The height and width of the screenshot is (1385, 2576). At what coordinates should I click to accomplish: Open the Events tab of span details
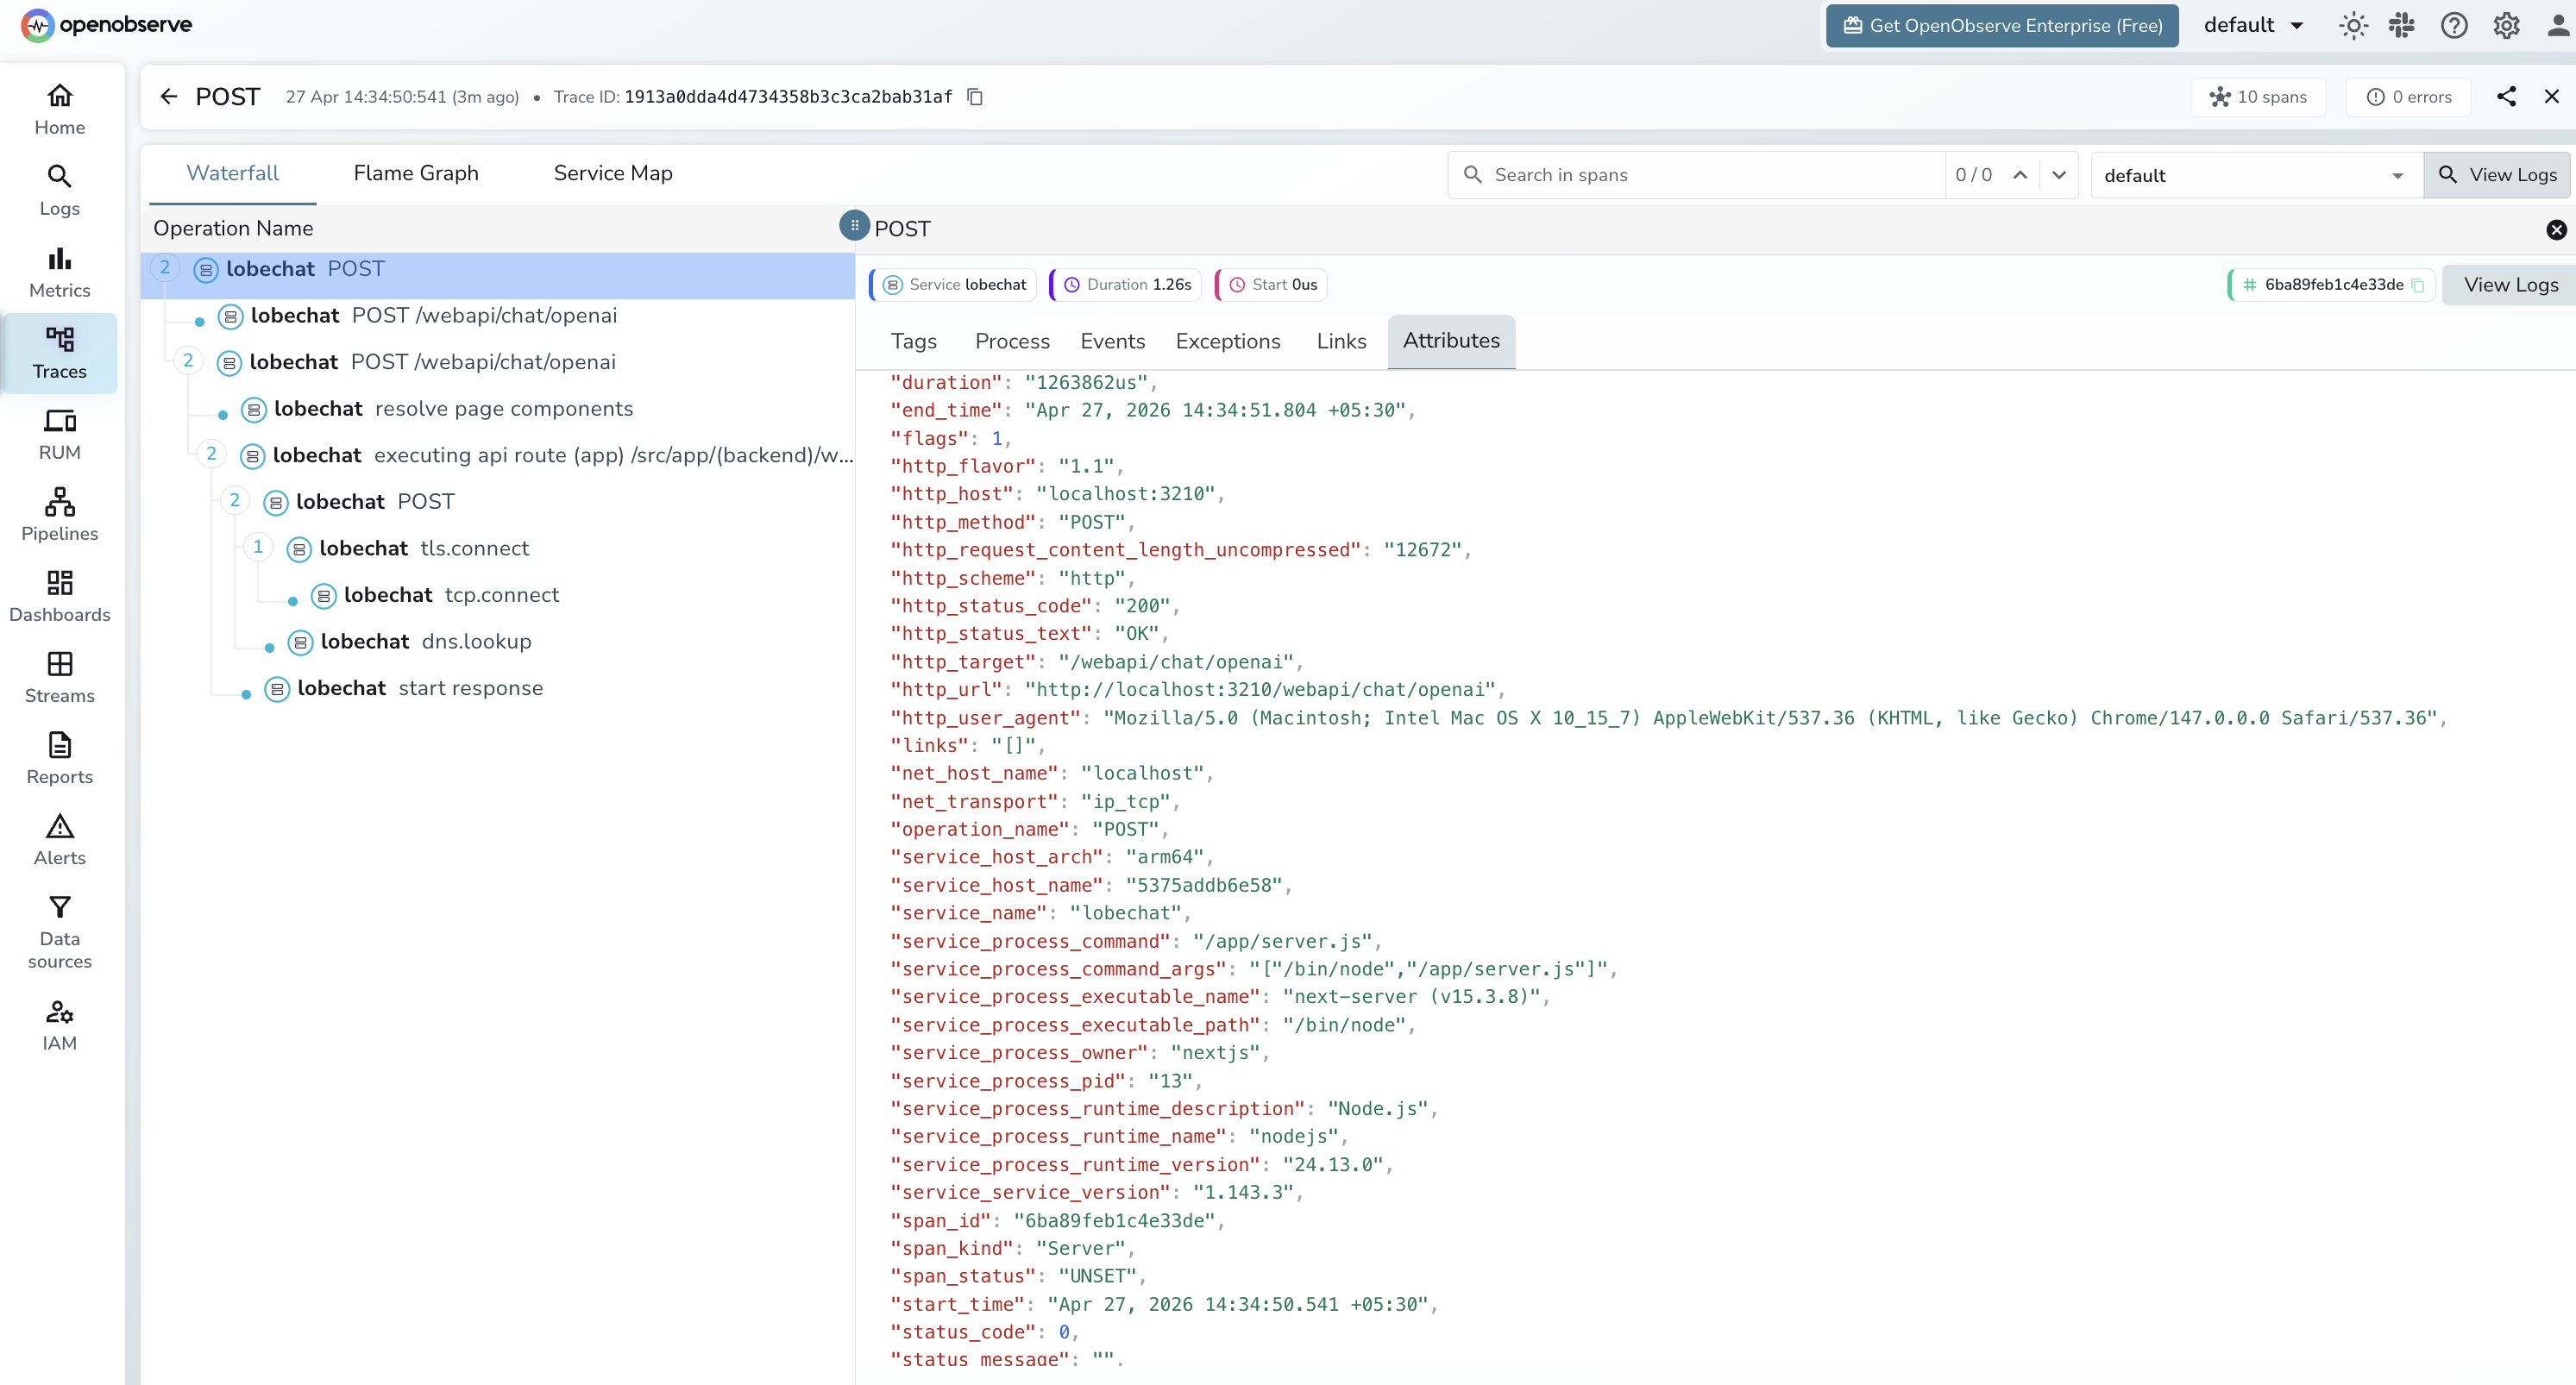(x=1112, y=341)
